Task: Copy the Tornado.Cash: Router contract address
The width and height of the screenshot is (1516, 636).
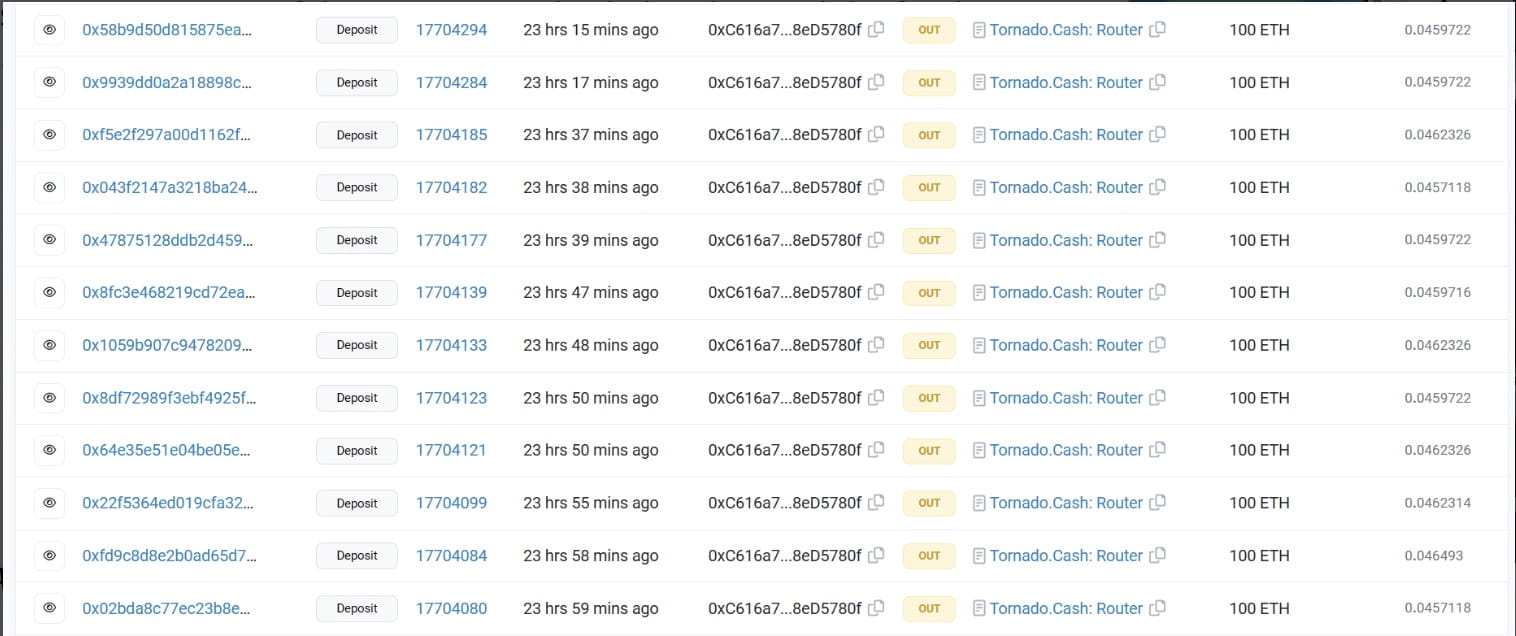Action: point(1158,30)
